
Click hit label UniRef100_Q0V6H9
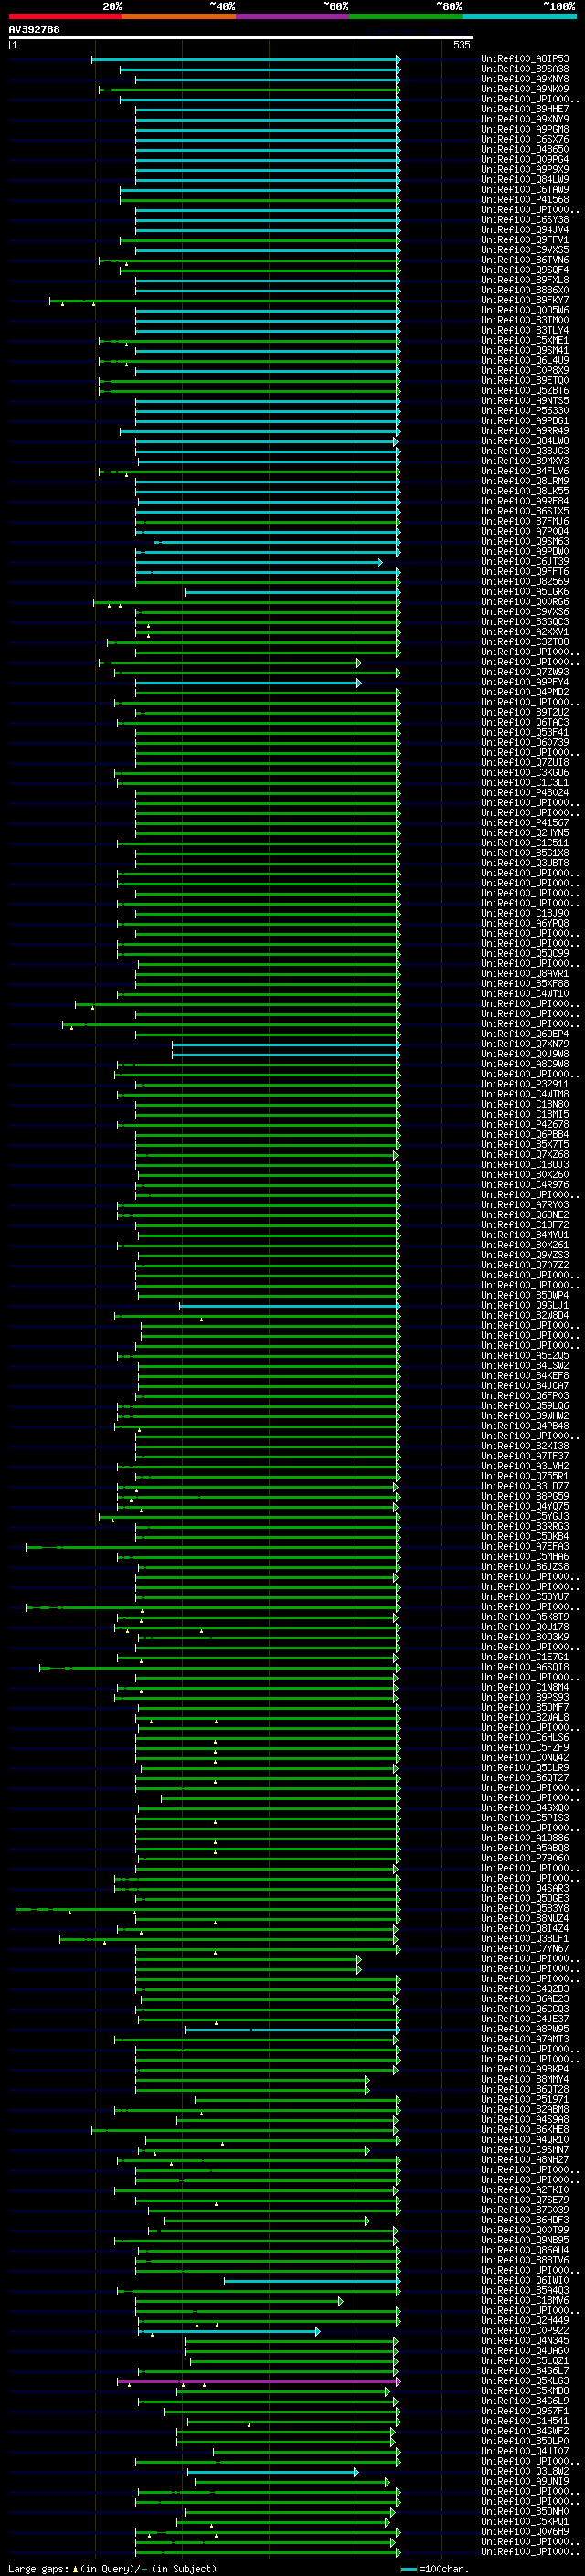click(x=525, y=2531)
